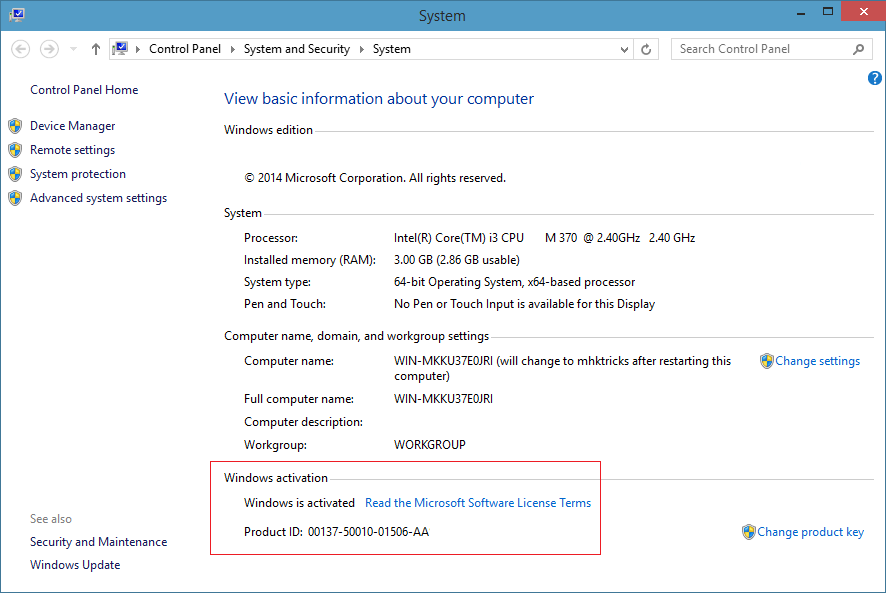886x593 pixels.
Task: Open Windows Update from See also
Action: [75, 564]
